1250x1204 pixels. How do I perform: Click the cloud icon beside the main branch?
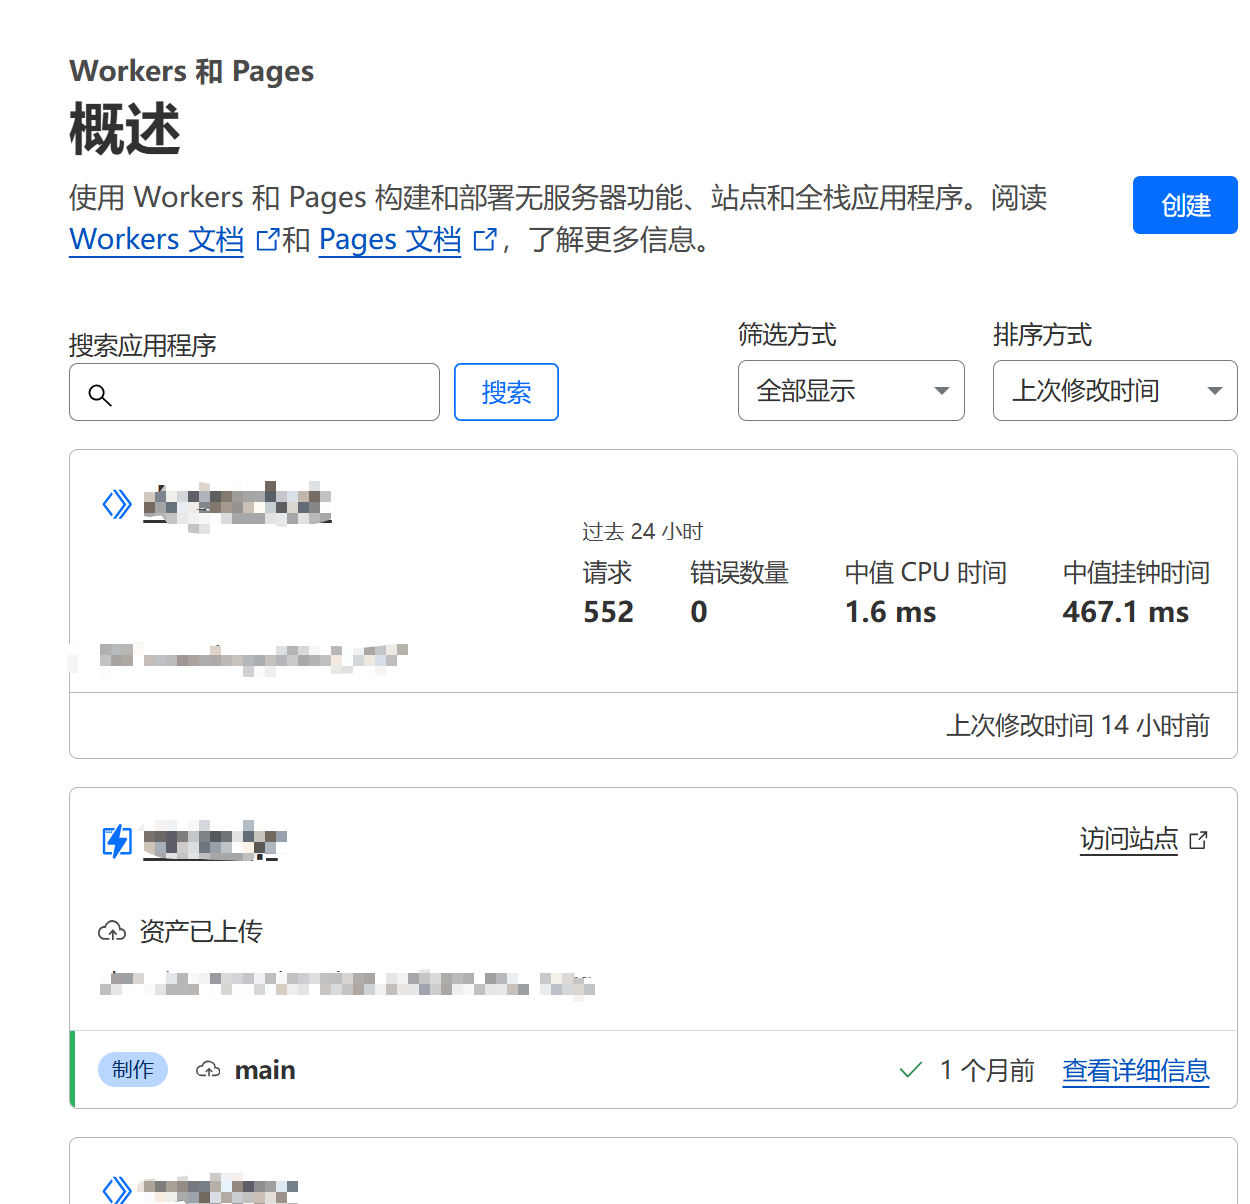(x=208, y=1069)
